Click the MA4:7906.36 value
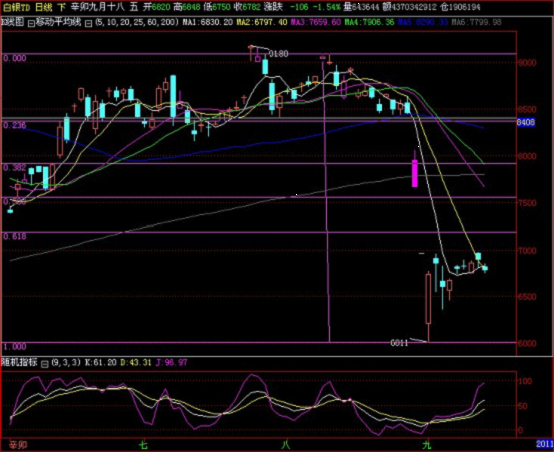 [369, 22]
